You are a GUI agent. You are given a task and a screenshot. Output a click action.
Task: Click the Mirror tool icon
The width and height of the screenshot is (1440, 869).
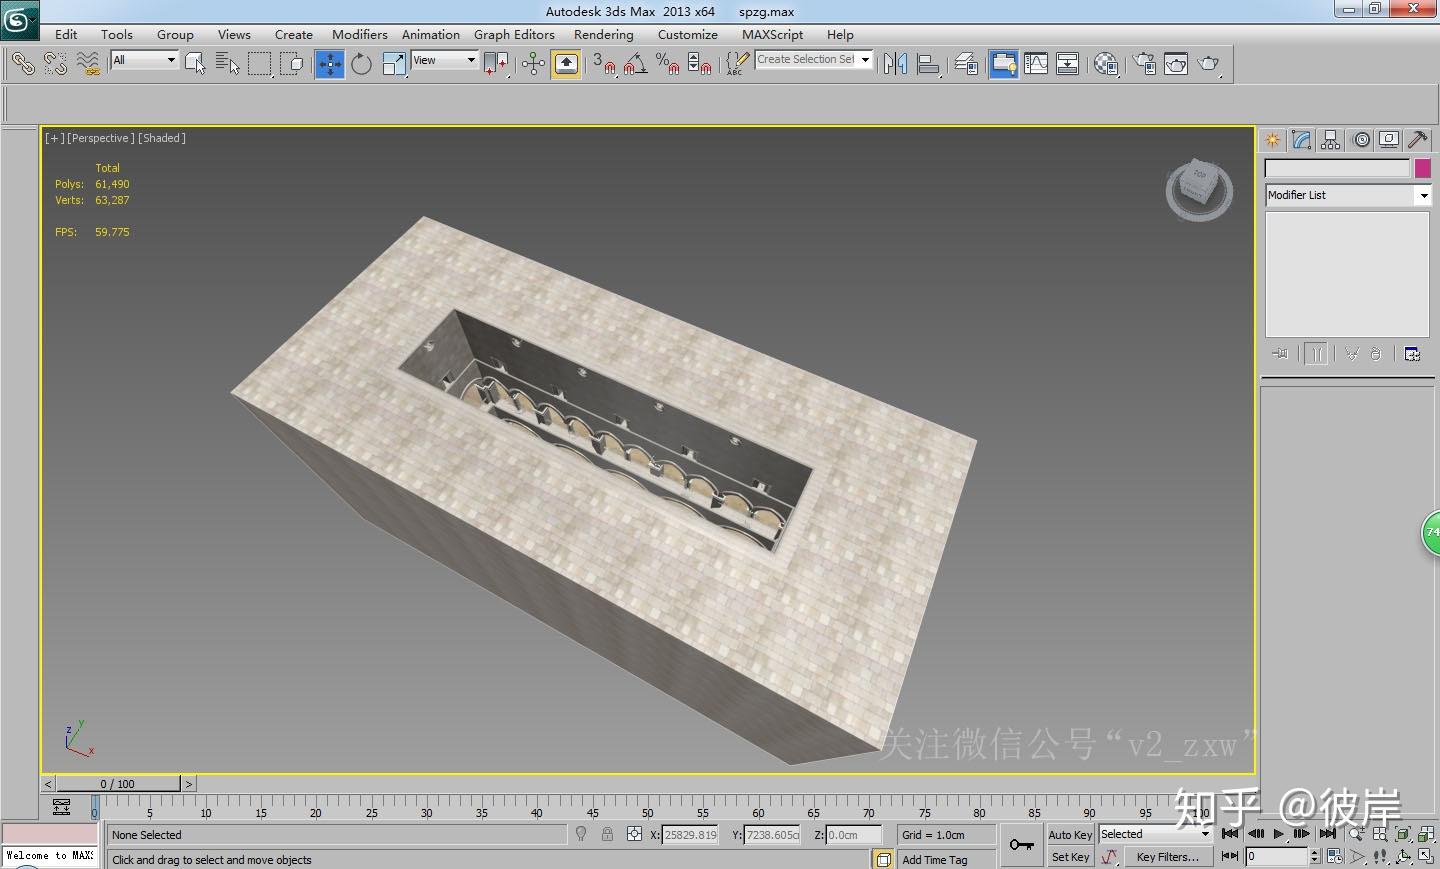pyautogui.click(x=895, y=64)
